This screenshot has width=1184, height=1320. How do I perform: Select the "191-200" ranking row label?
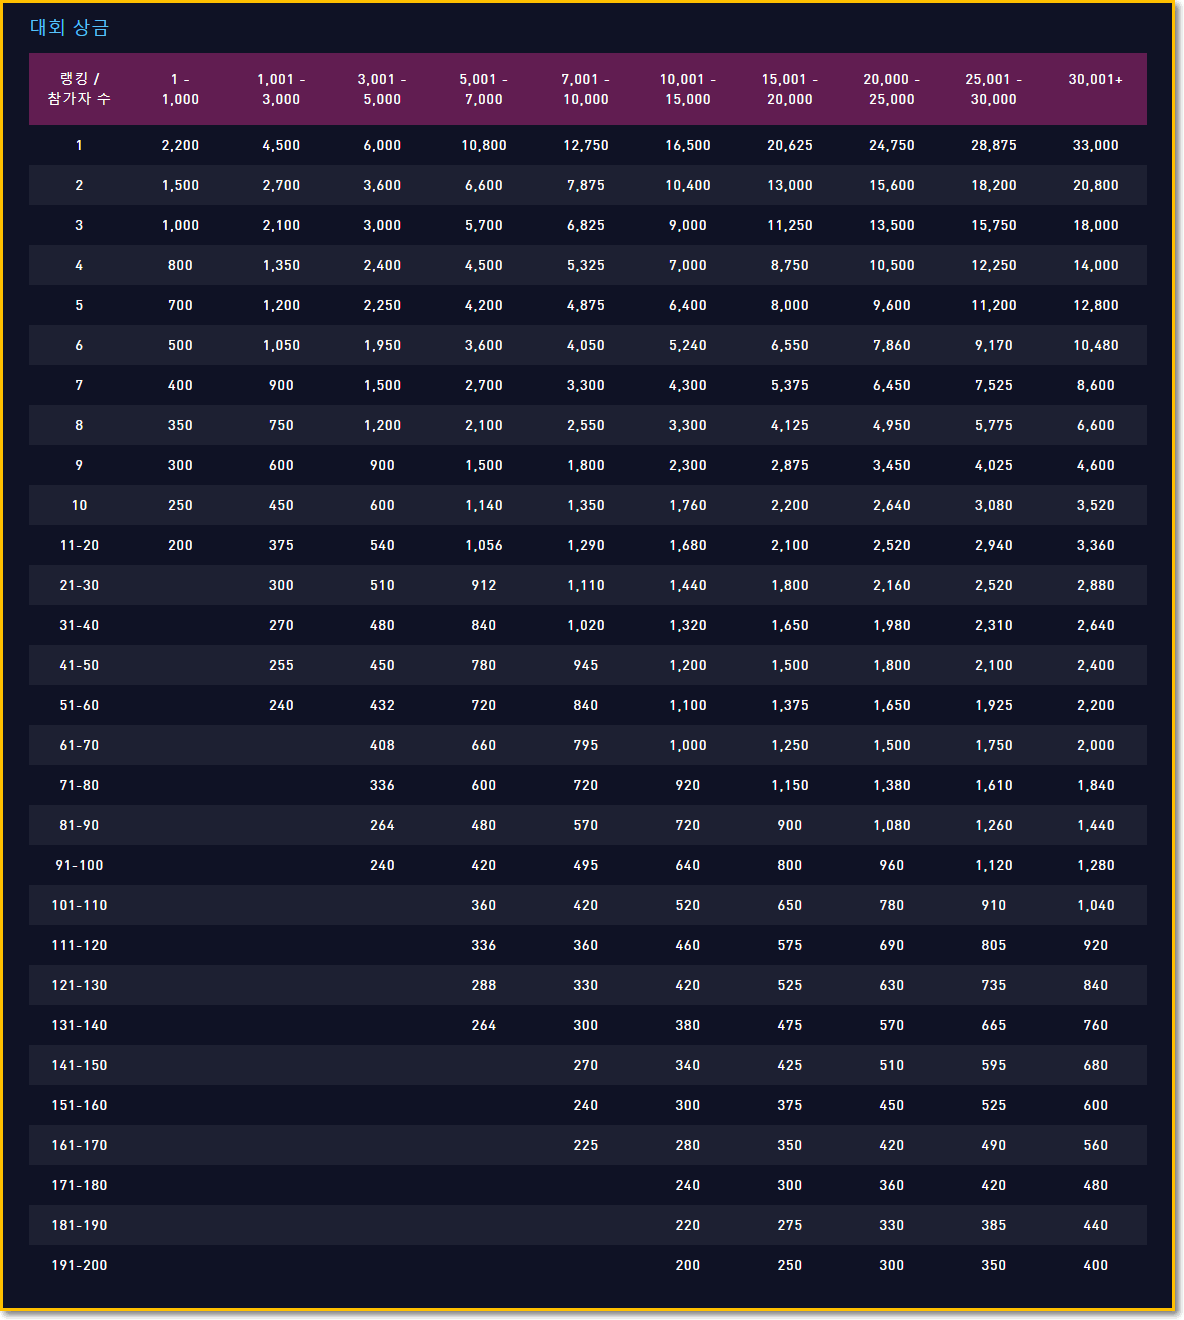[79, 1266]
